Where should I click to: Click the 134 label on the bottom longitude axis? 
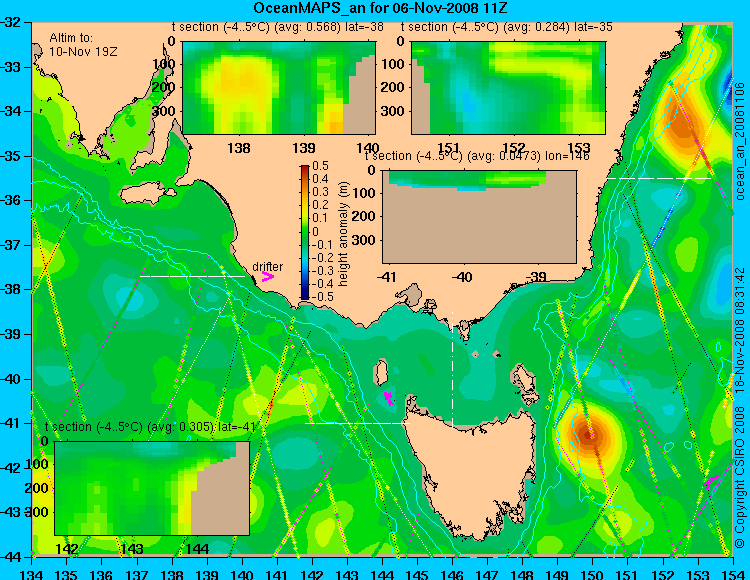coord(32,574)
